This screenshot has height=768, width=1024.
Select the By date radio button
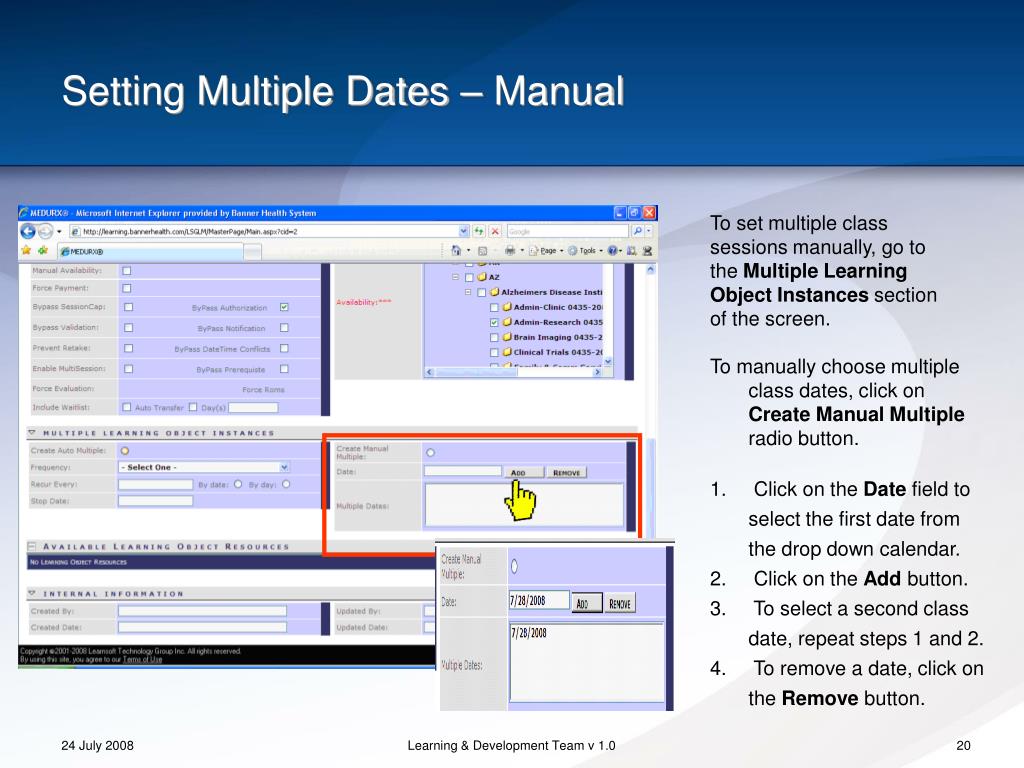coord(238,484)
